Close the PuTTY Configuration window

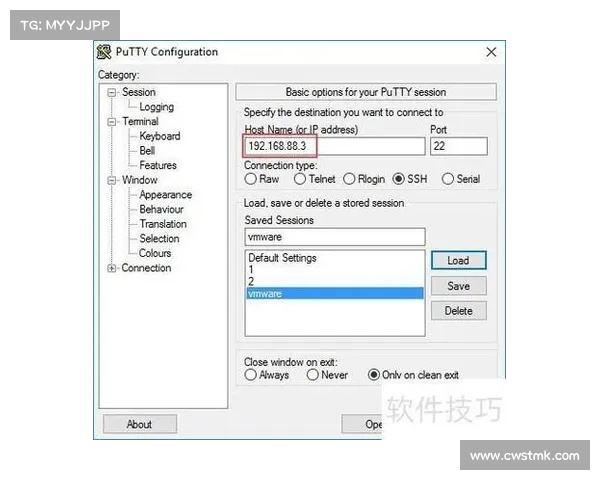491,52
